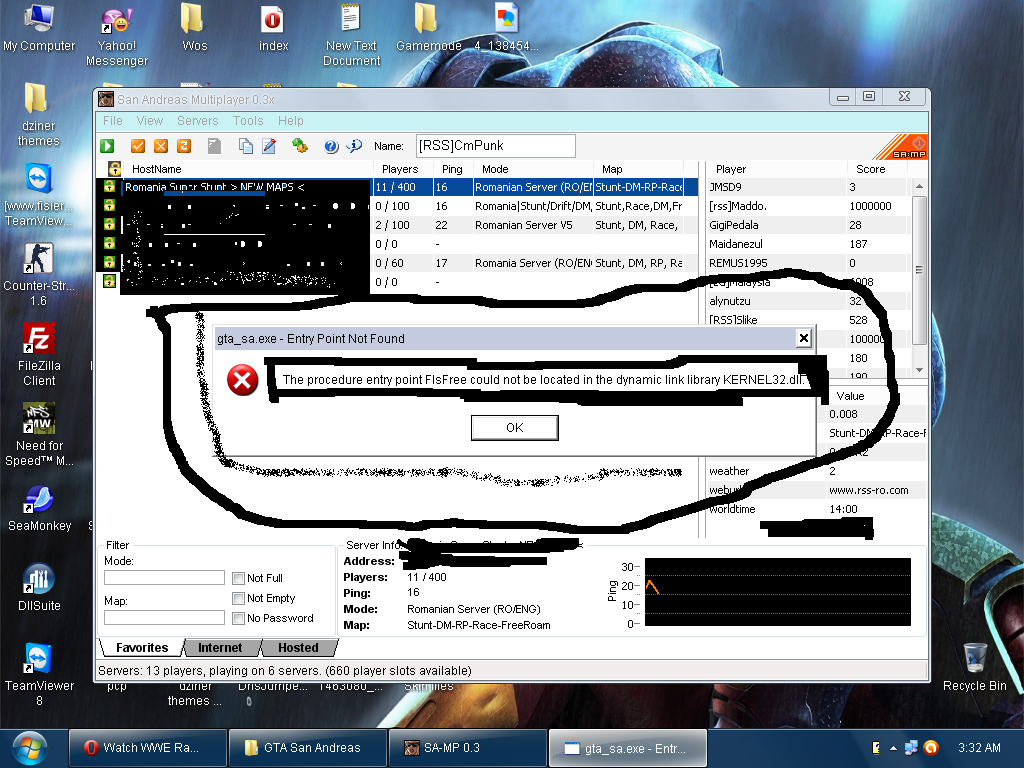Click the red error icon in dialog
The image size is (1024, 768).
[x=242, y=380]
